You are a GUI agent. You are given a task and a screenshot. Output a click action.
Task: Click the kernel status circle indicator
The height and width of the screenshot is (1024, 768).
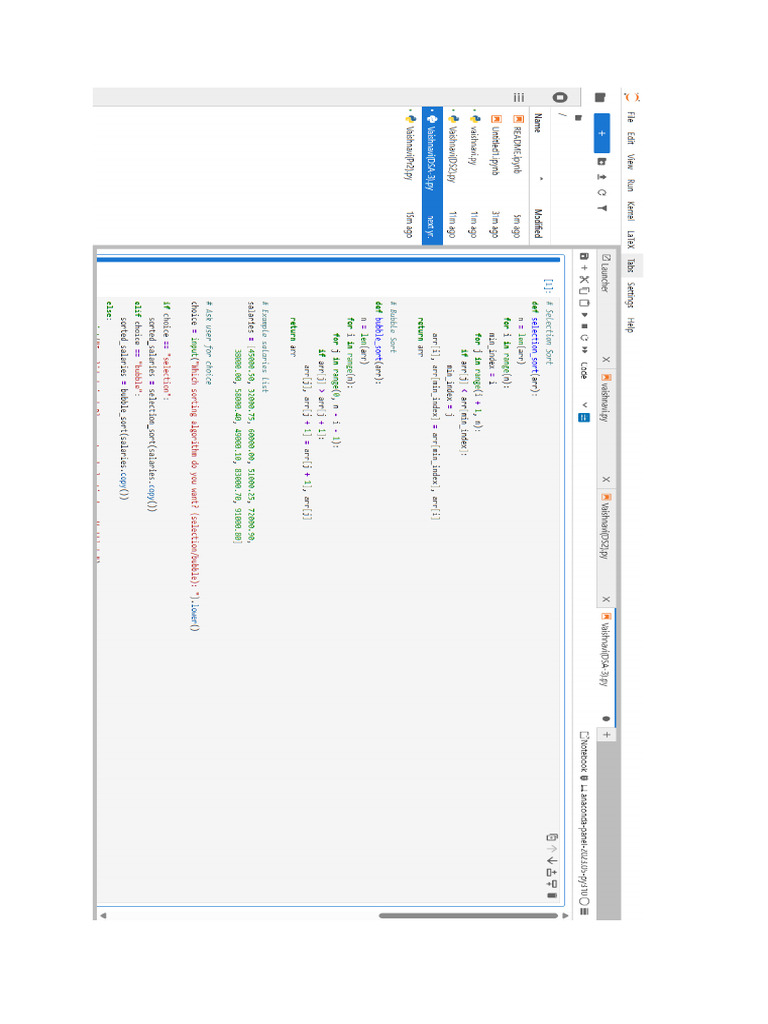pyautogui.click(x=584, y=901)
